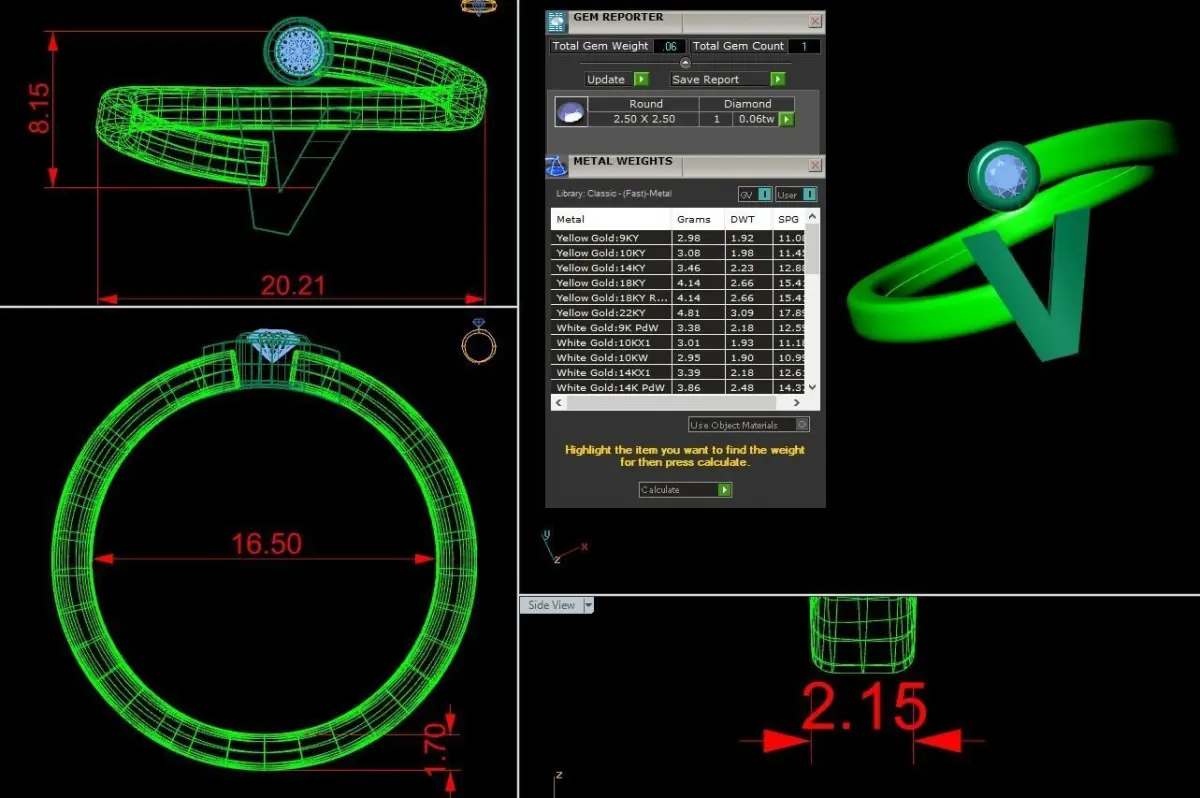Select the White Gold:14K PdW row

[x=678, y=388]
